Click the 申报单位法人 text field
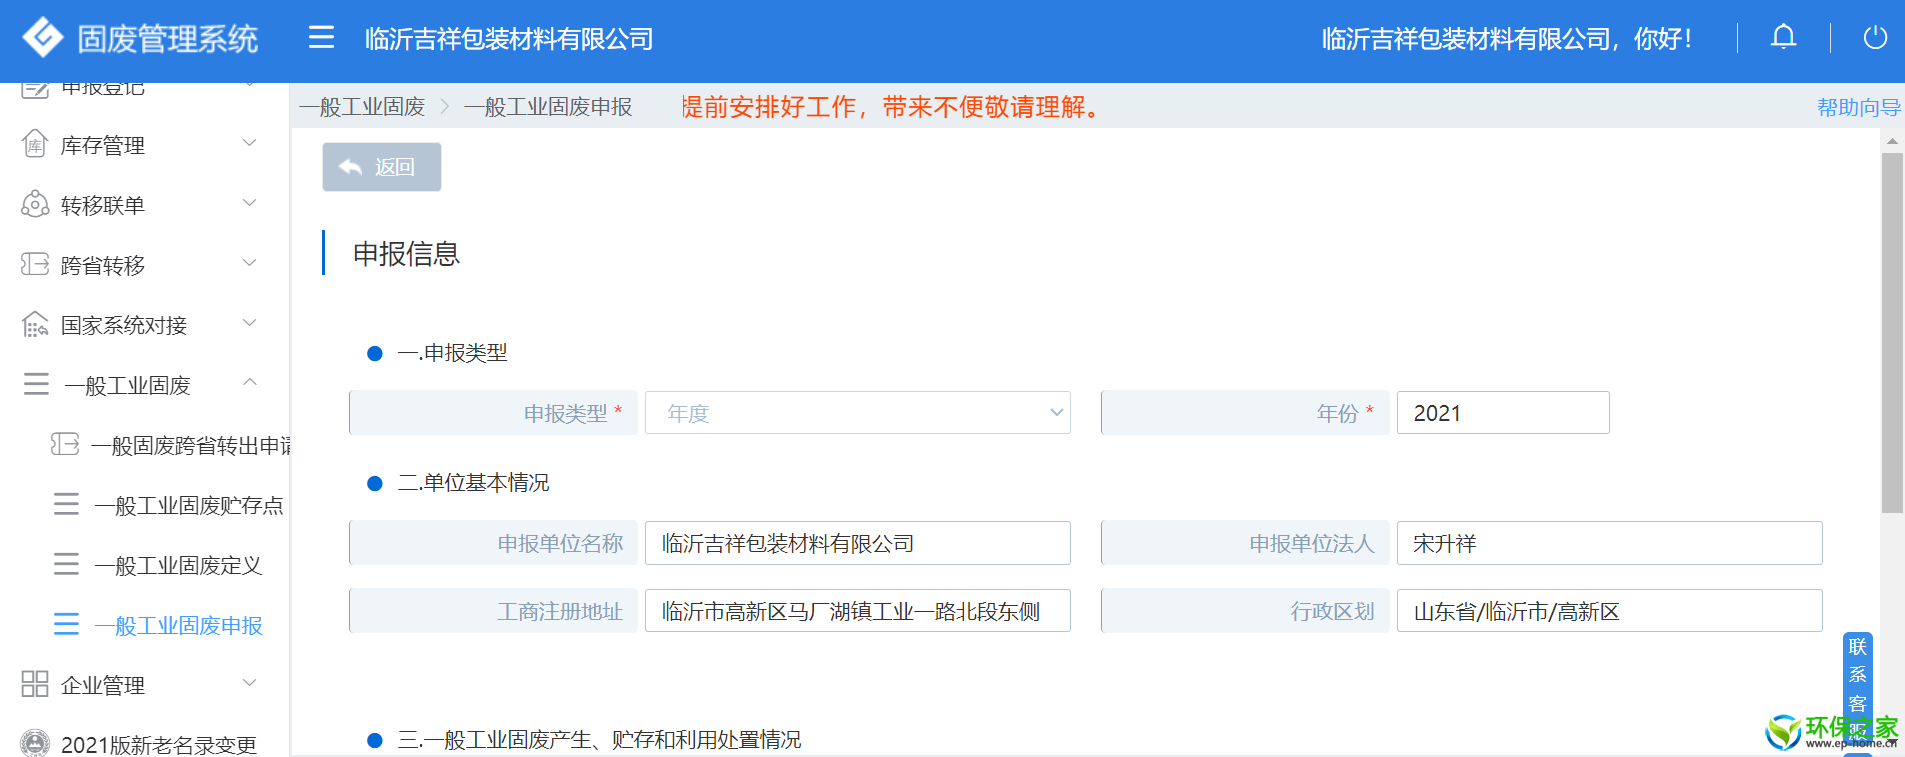 point(1608,543)
